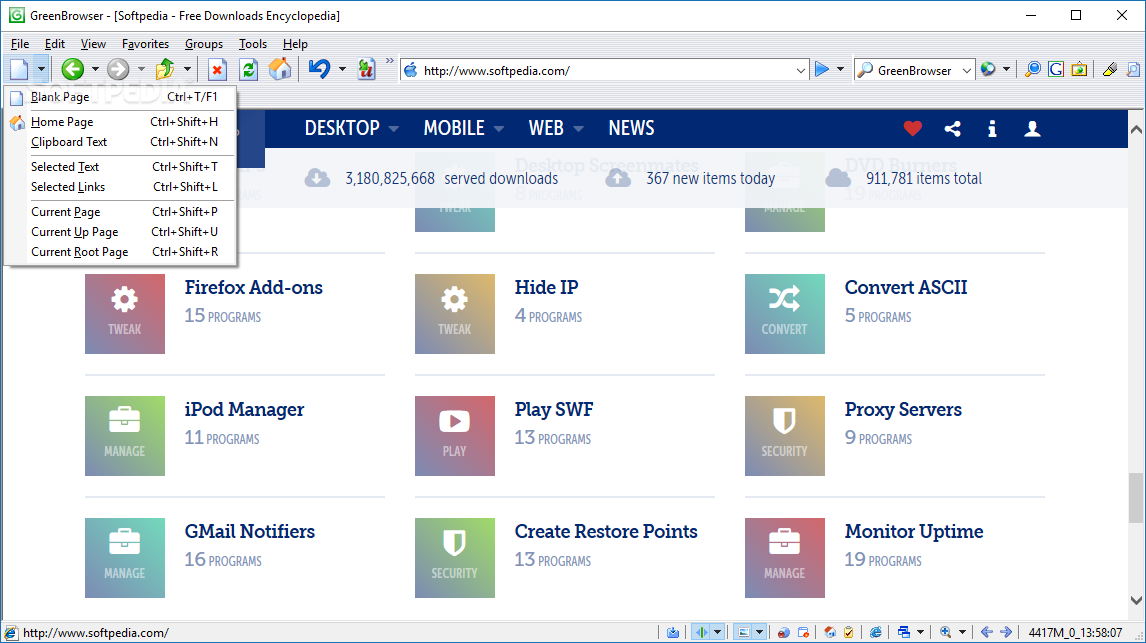This screenshot has width=1146, height=643.
Task: Click the image search picture icon
Action: pyautogui.click(x=1079, y=70)
